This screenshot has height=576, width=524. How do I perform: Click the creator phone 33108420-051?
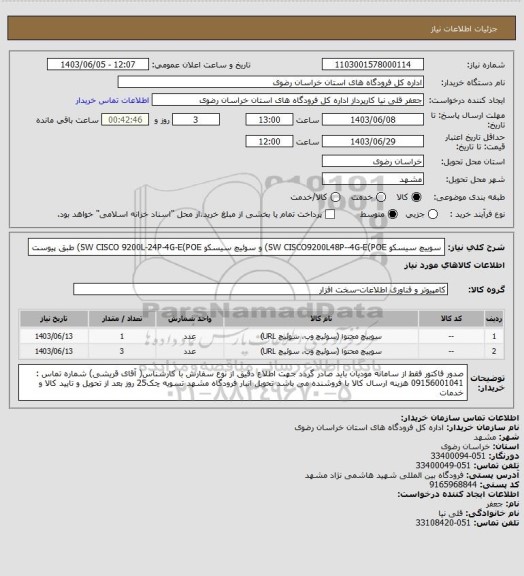coord(443,523)
